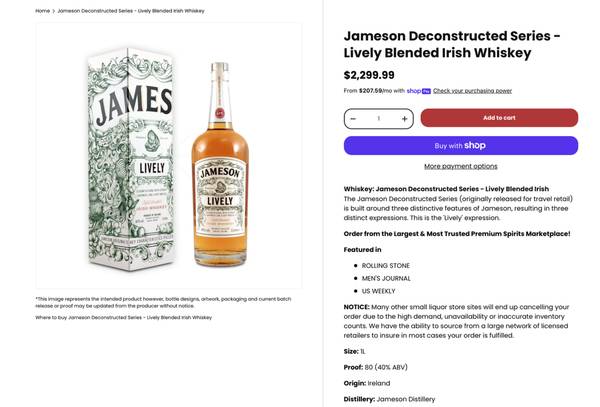Viewport: 600px width, 407px height.
Task: Go to Home in the breadcrumb
Action: (x=43, y=11)
